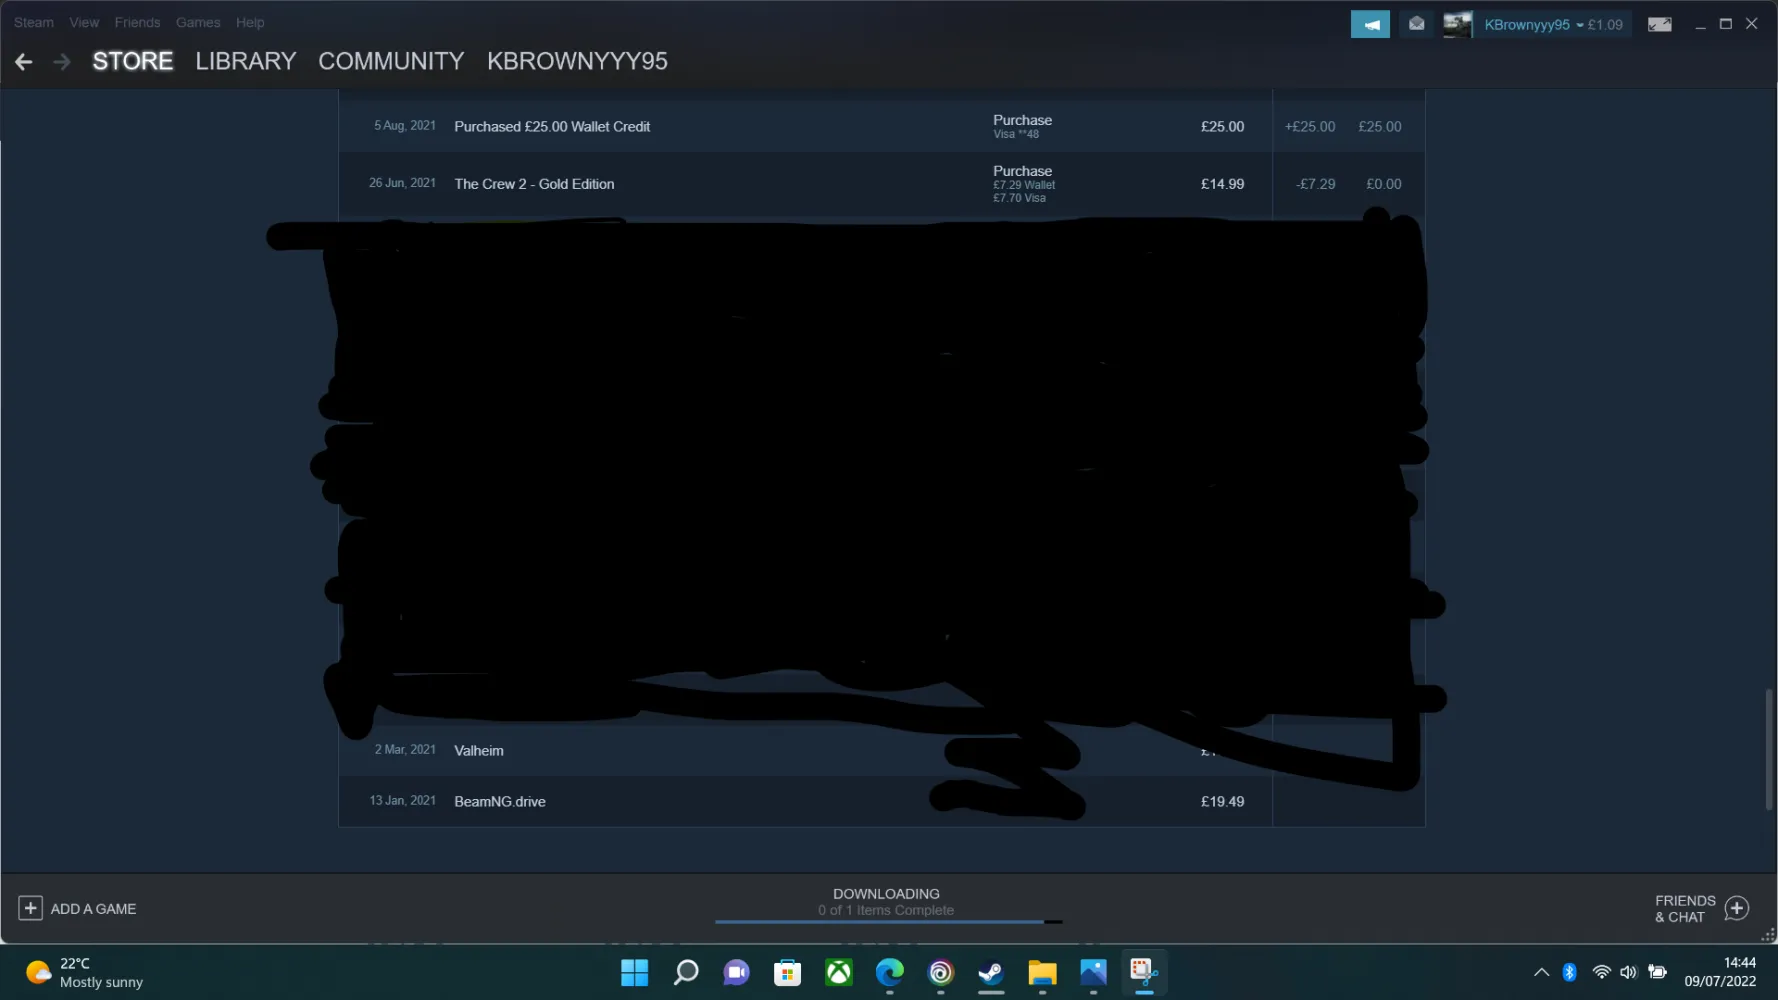
Task: Click Add a Game plus icon
Action: pyautogui.click(x=30, y=908)
